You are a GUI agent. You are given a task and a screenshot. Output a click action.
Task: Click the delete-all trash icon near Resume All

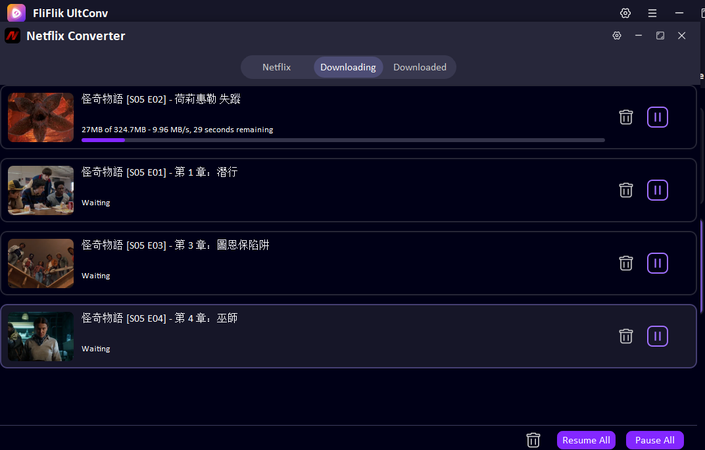coord(533,440)
